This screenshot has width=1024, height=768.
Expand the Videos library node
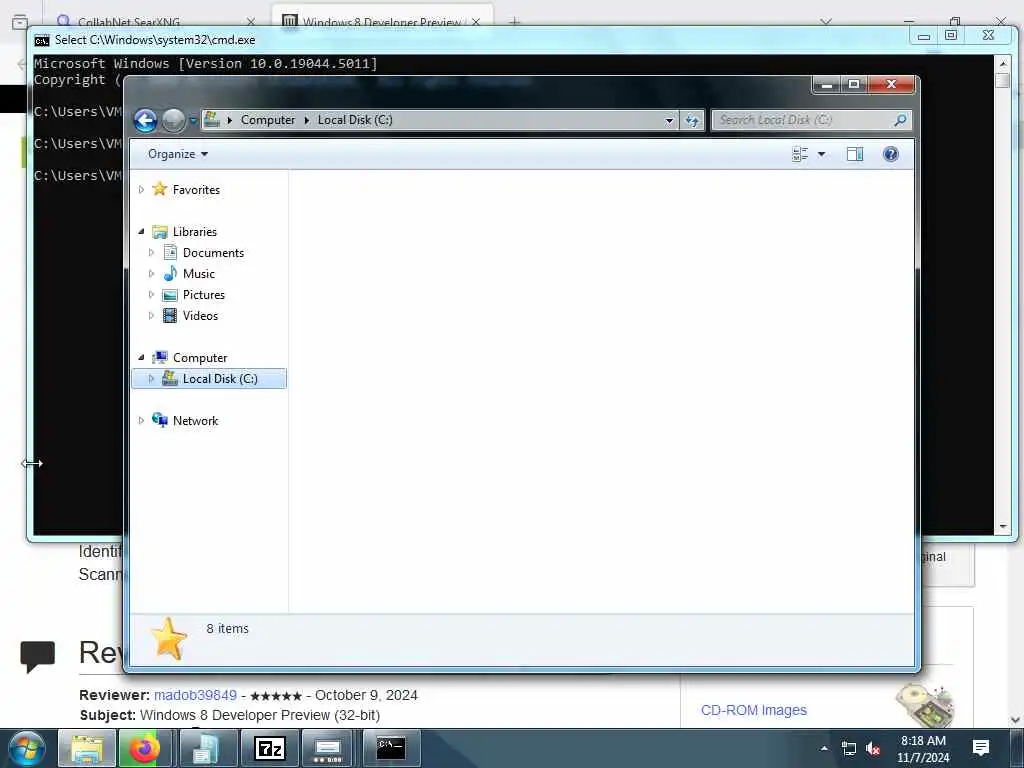coord(152,315)
